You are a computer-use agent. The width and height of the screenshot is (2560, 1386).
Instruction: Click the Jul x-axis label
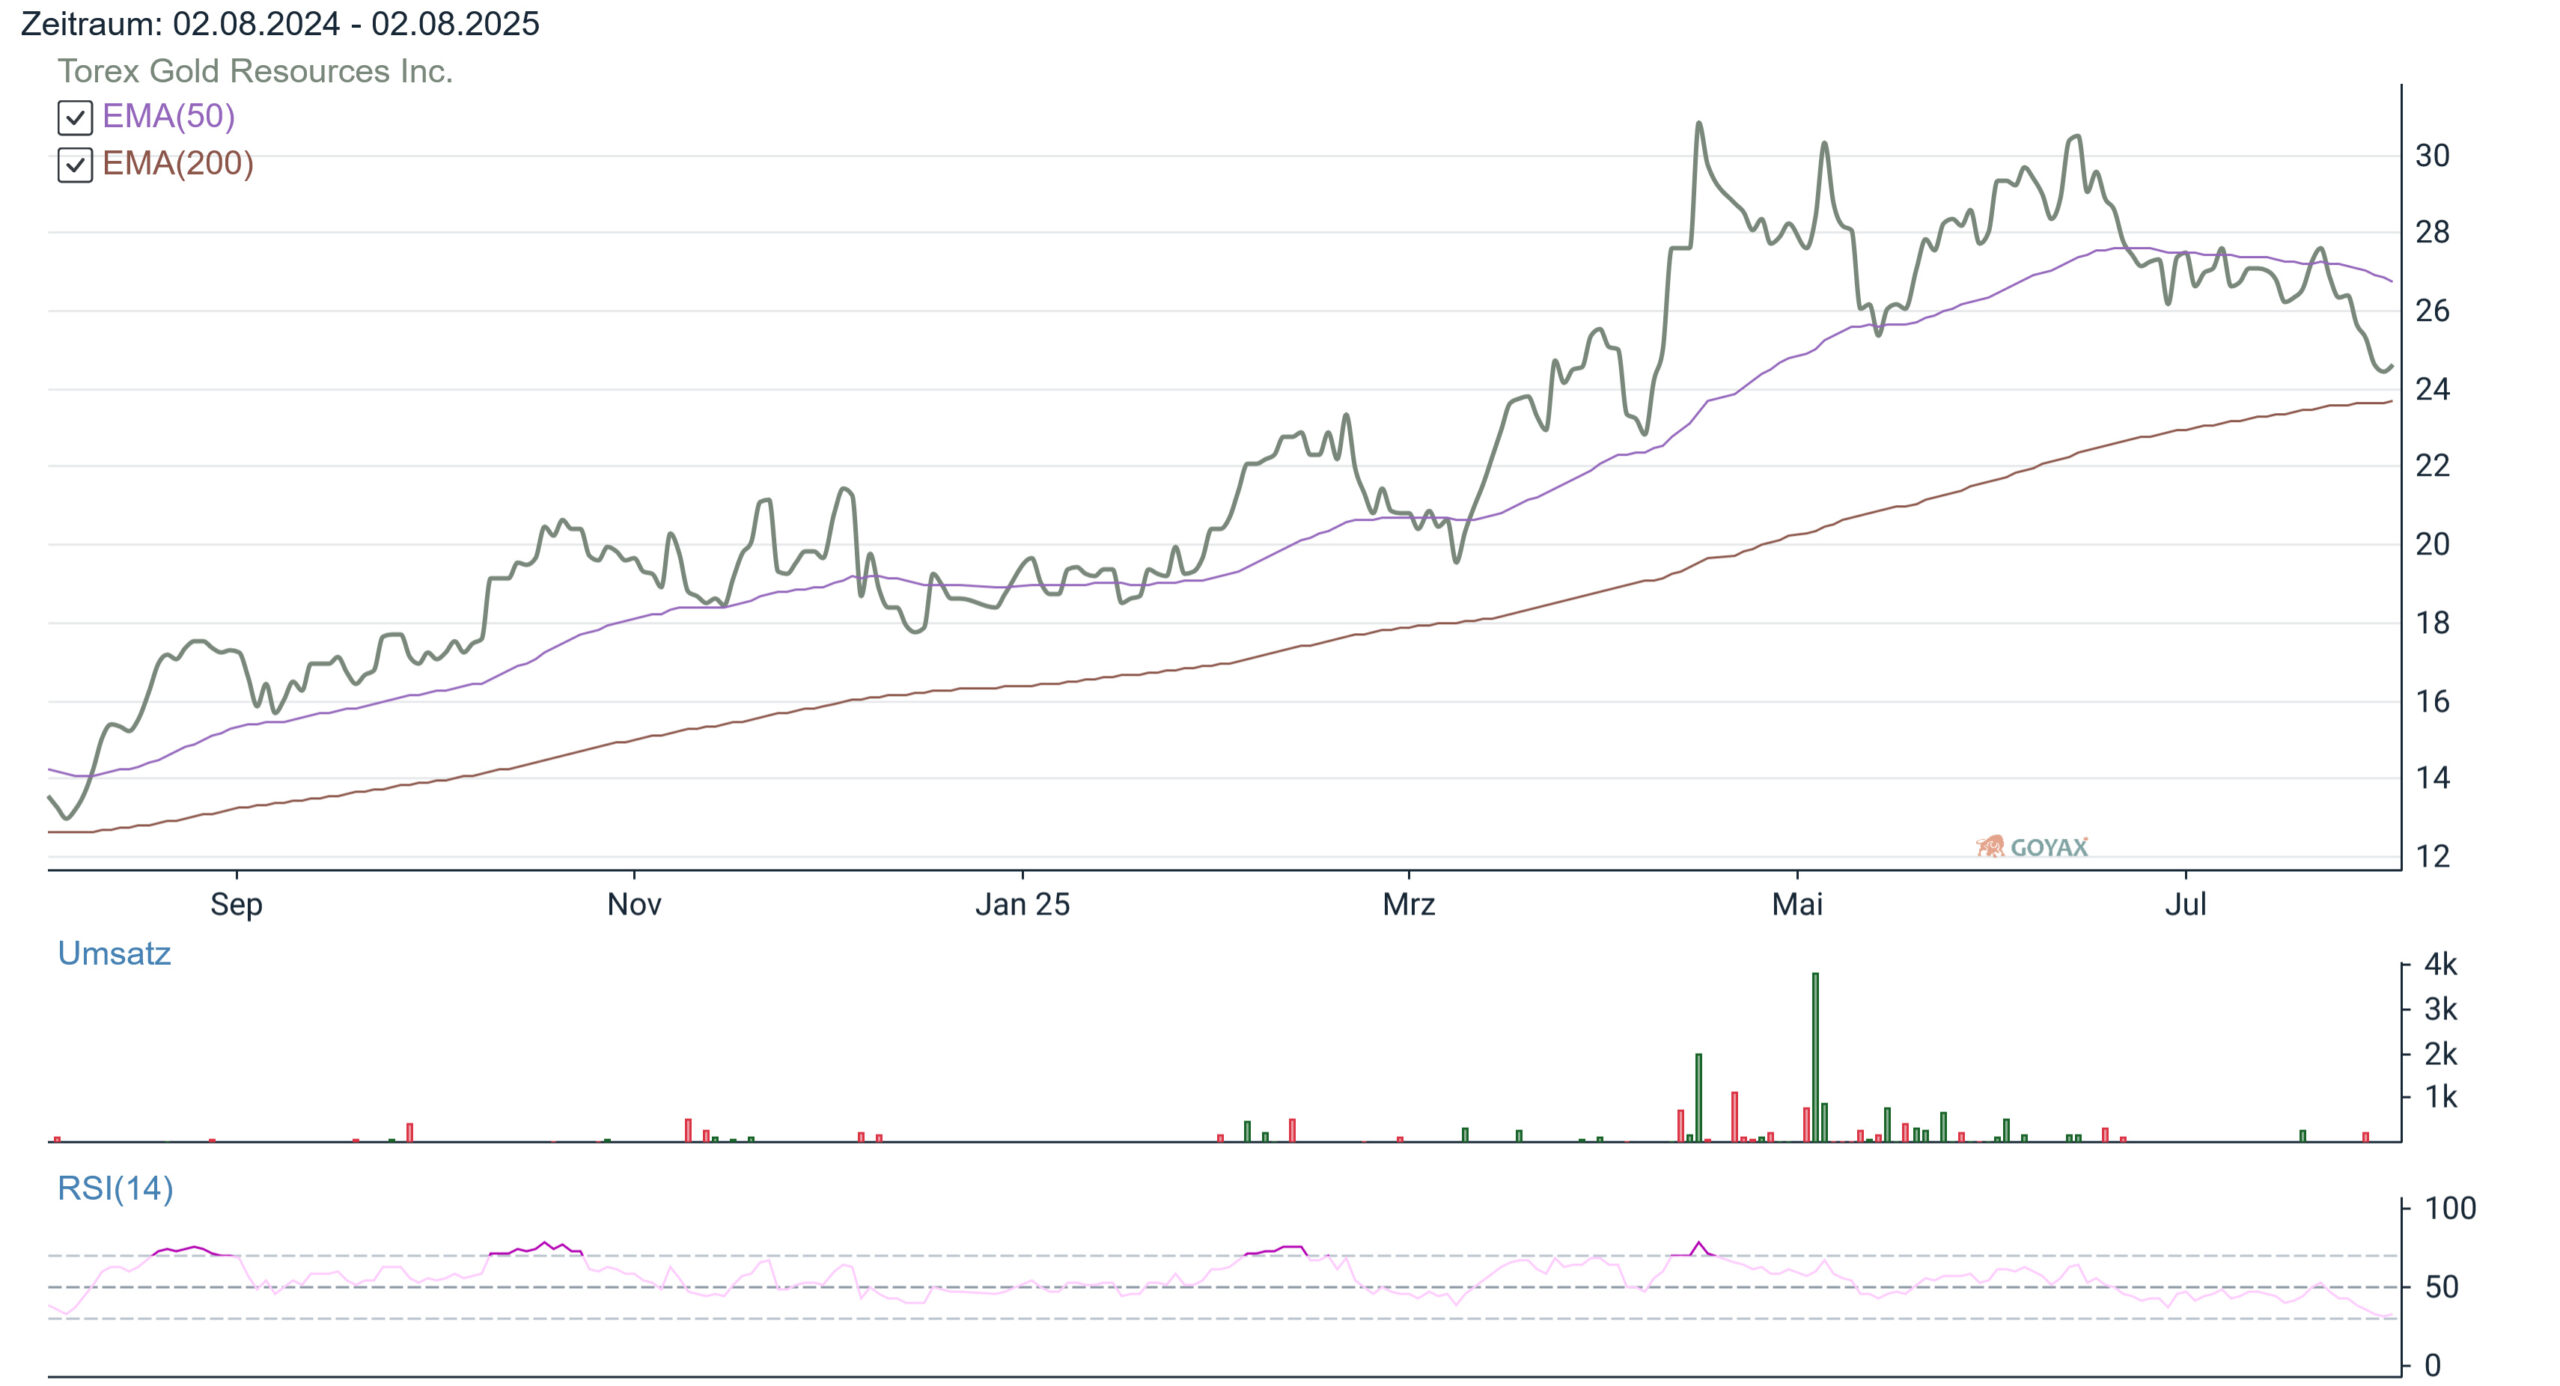2185,905
